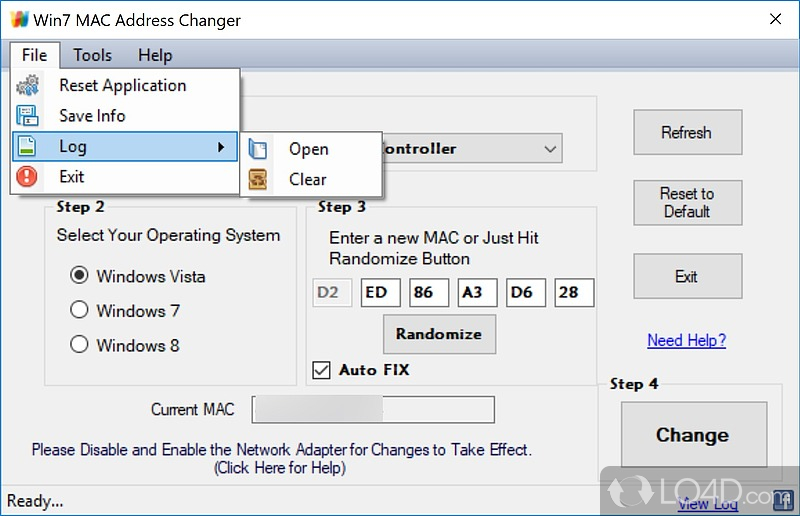
Task: Open the Need Help? link
Action: 687,340
